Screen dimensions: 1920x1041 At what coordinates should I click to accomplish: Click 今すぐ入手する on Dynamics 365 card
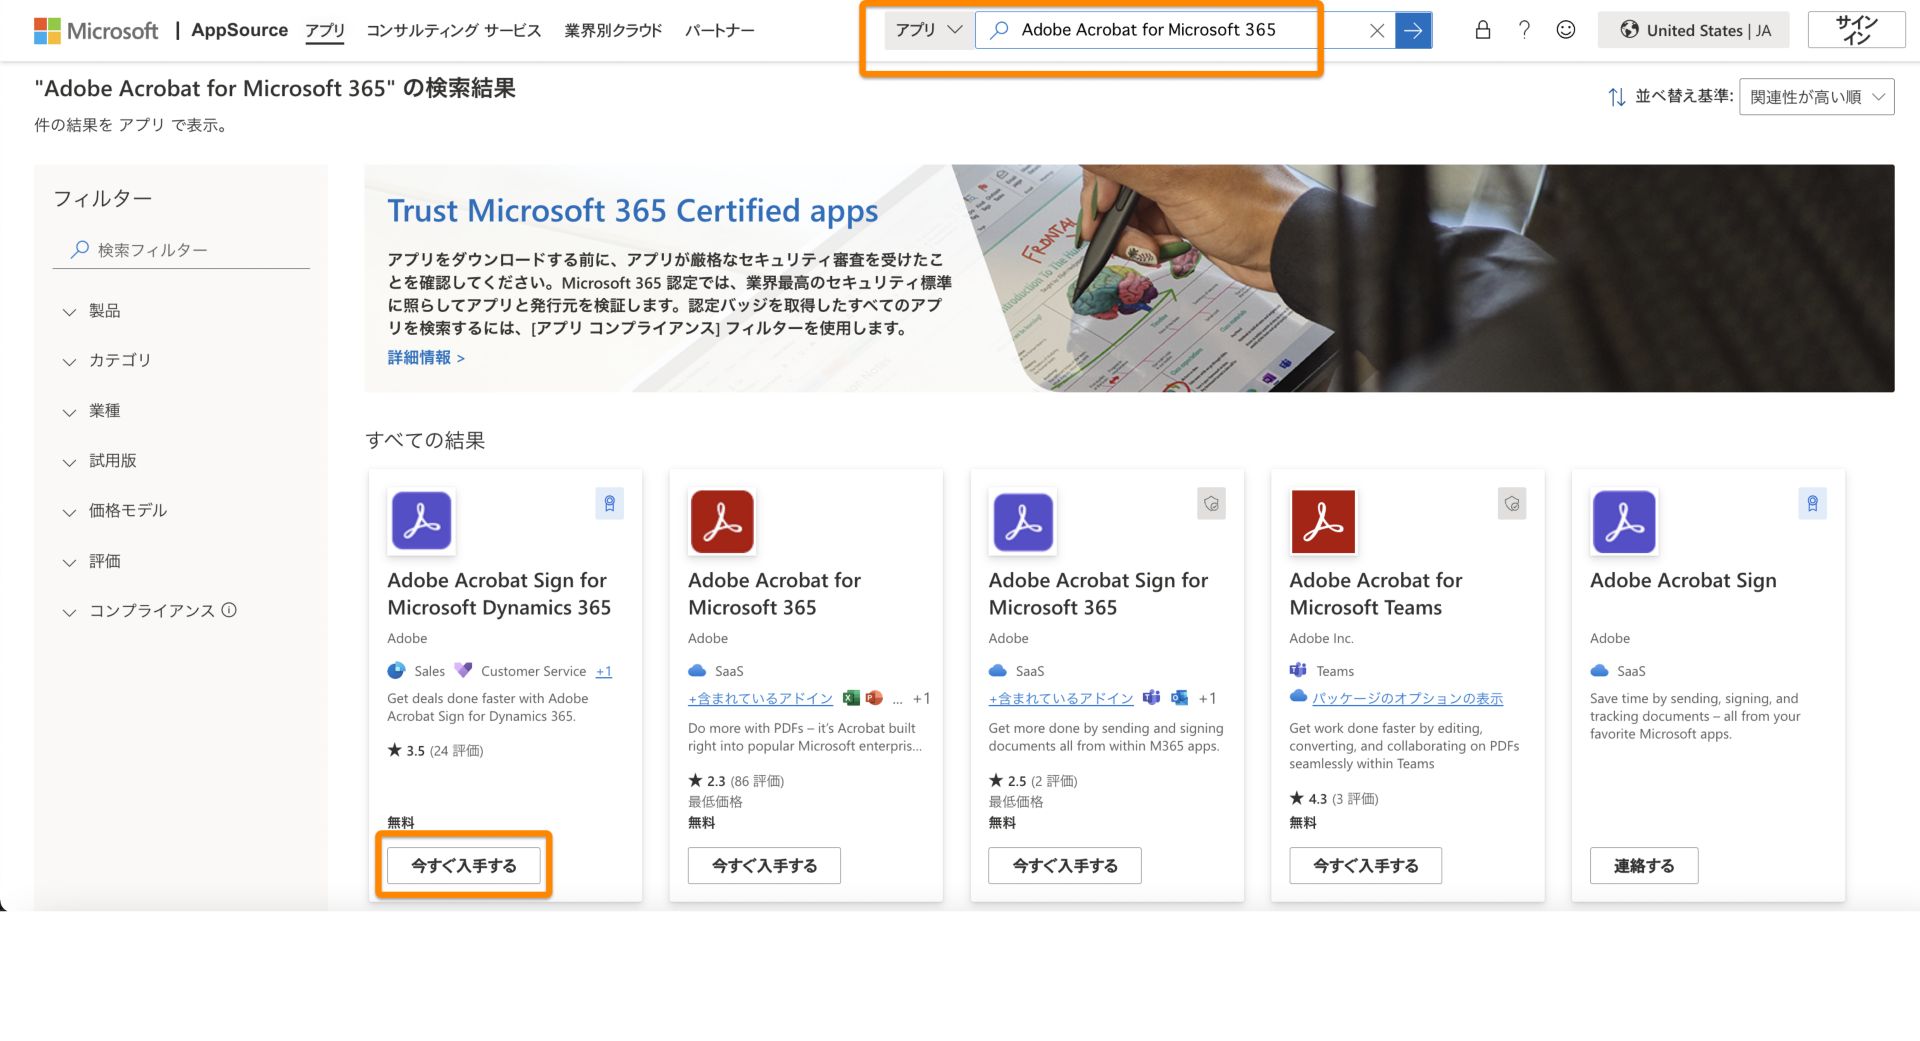[464, 866]
